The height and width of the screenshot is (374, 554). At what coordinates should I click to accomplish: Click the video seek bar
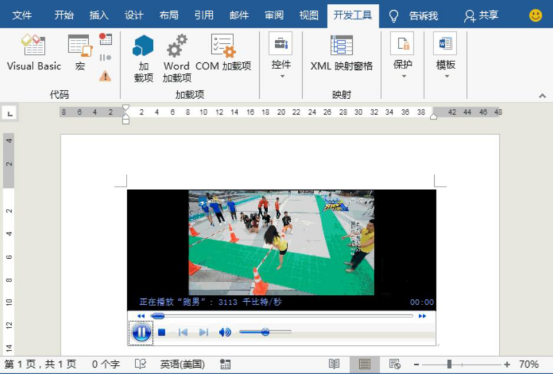pos(282,316)
